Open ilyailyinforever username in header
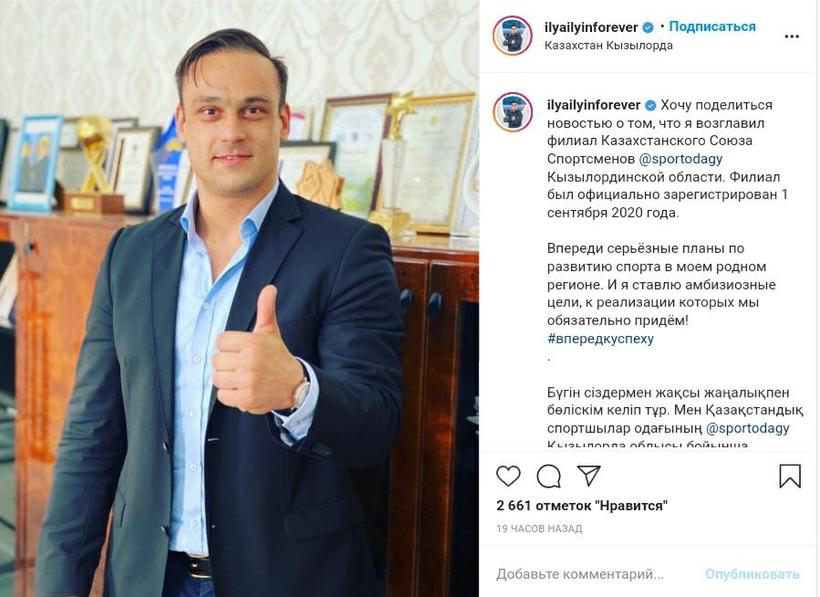This screenshot has height=597, width=820. click(591, 27)
